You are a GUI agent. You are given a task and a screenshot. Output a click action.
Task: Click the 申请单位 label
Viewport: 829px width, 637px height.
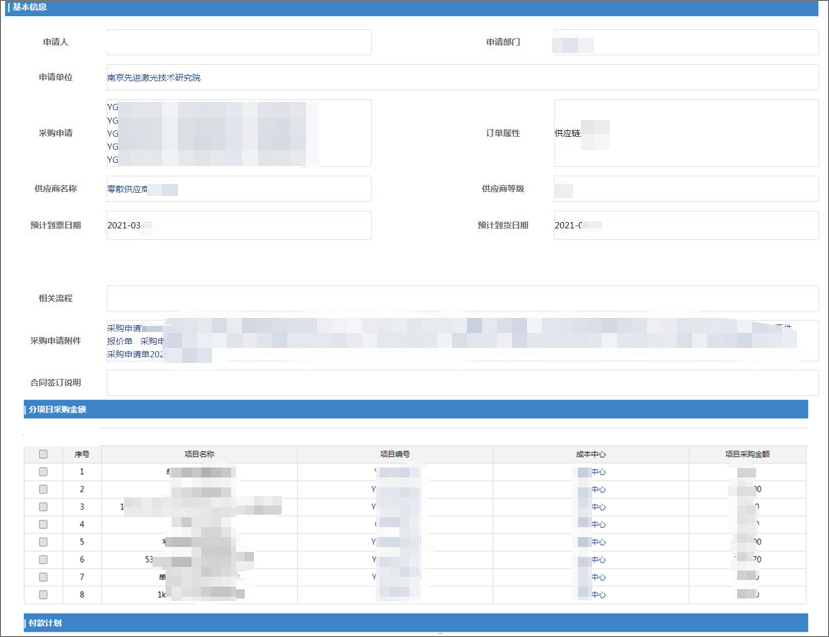pyautogui.click(x=56, y=77)
